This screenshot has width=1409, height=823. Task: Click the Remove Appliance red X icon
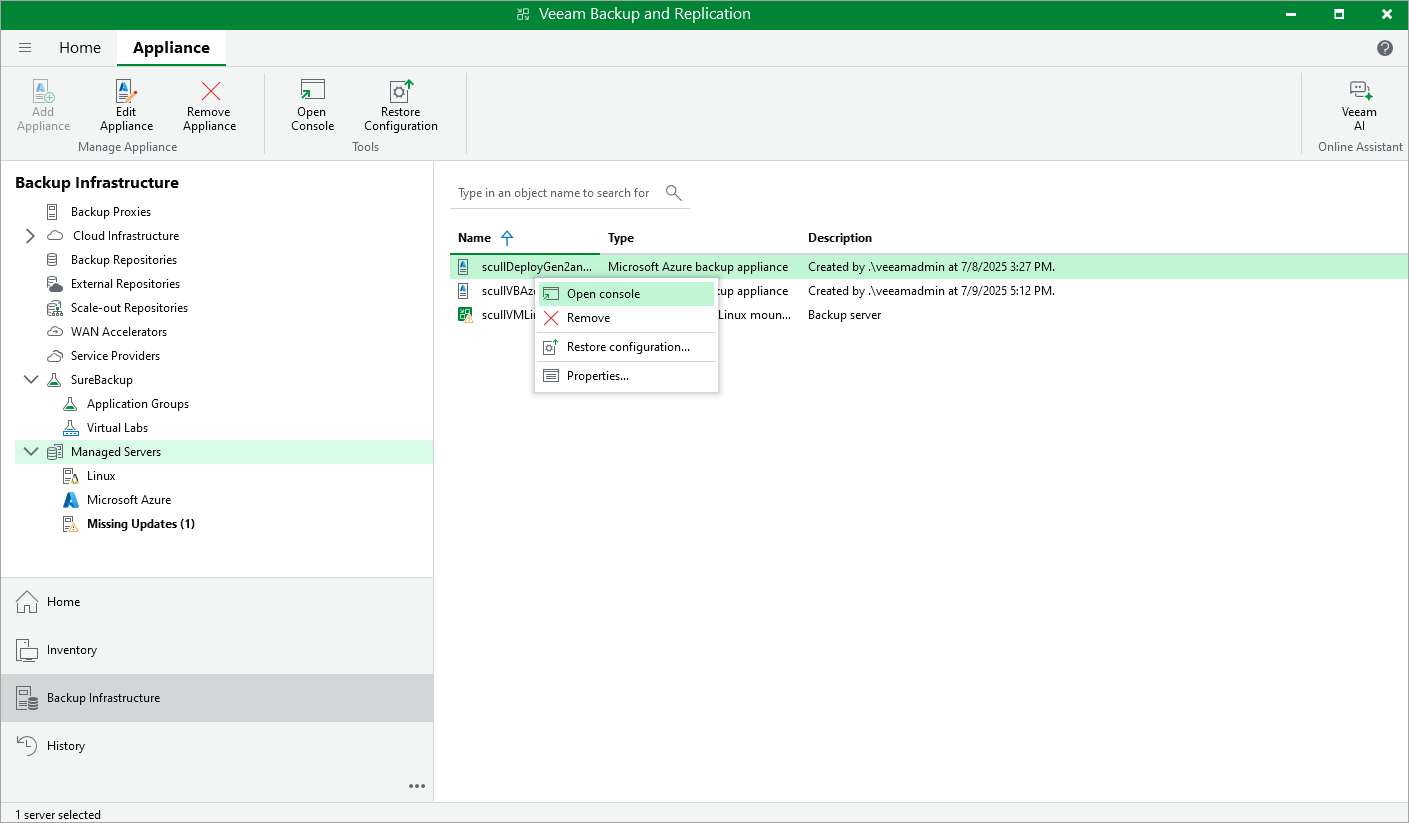tap(210, 91)
